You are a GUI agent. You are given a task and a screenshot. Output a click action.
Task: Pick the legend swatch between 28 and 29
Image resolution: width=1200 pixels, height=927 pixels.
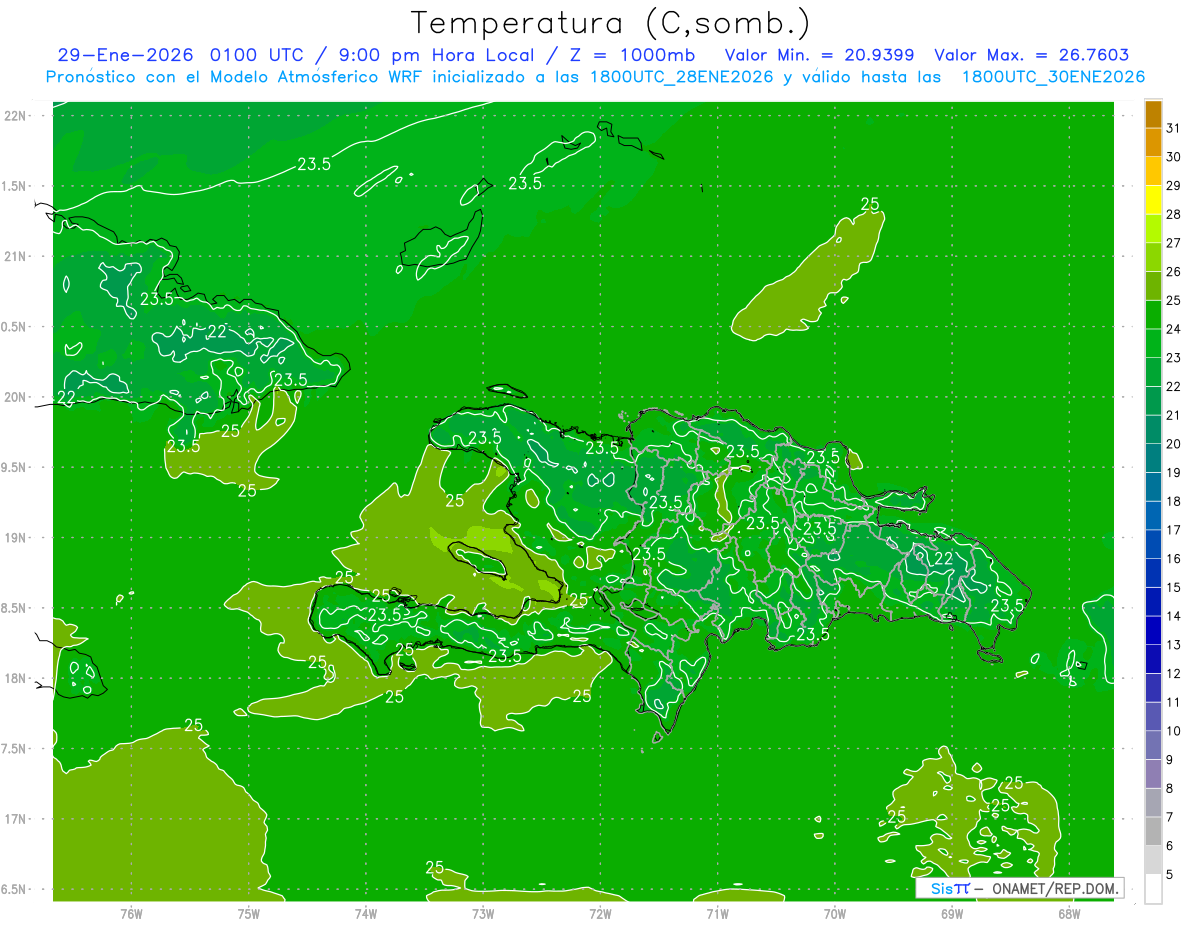click(x=1153, y=200)
